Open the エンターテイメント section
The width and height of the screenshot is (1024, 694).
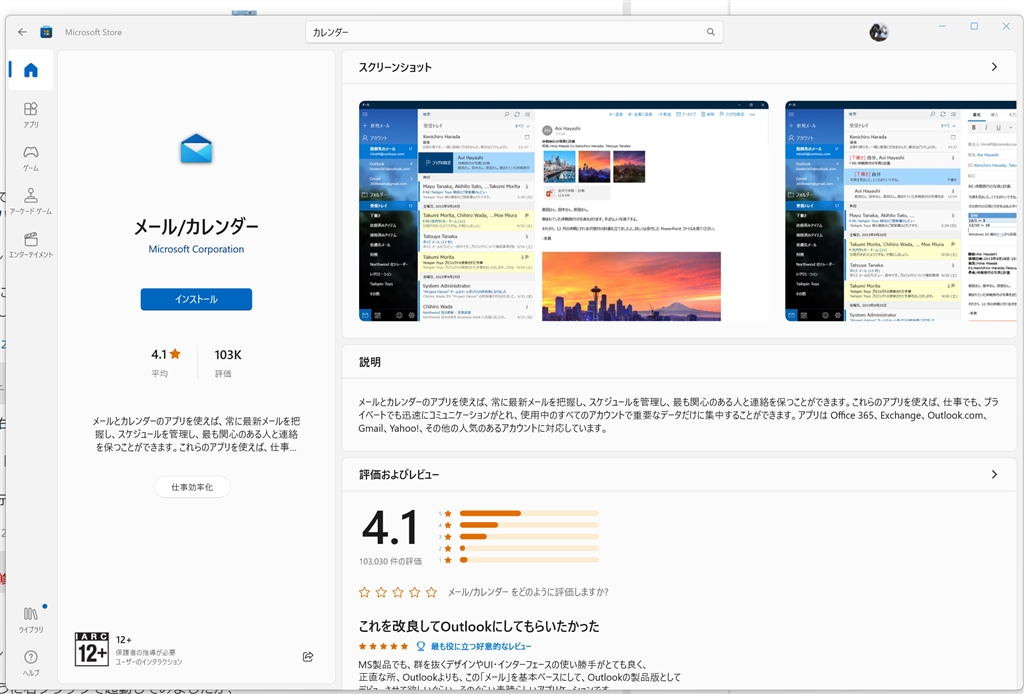coord(31,245)
